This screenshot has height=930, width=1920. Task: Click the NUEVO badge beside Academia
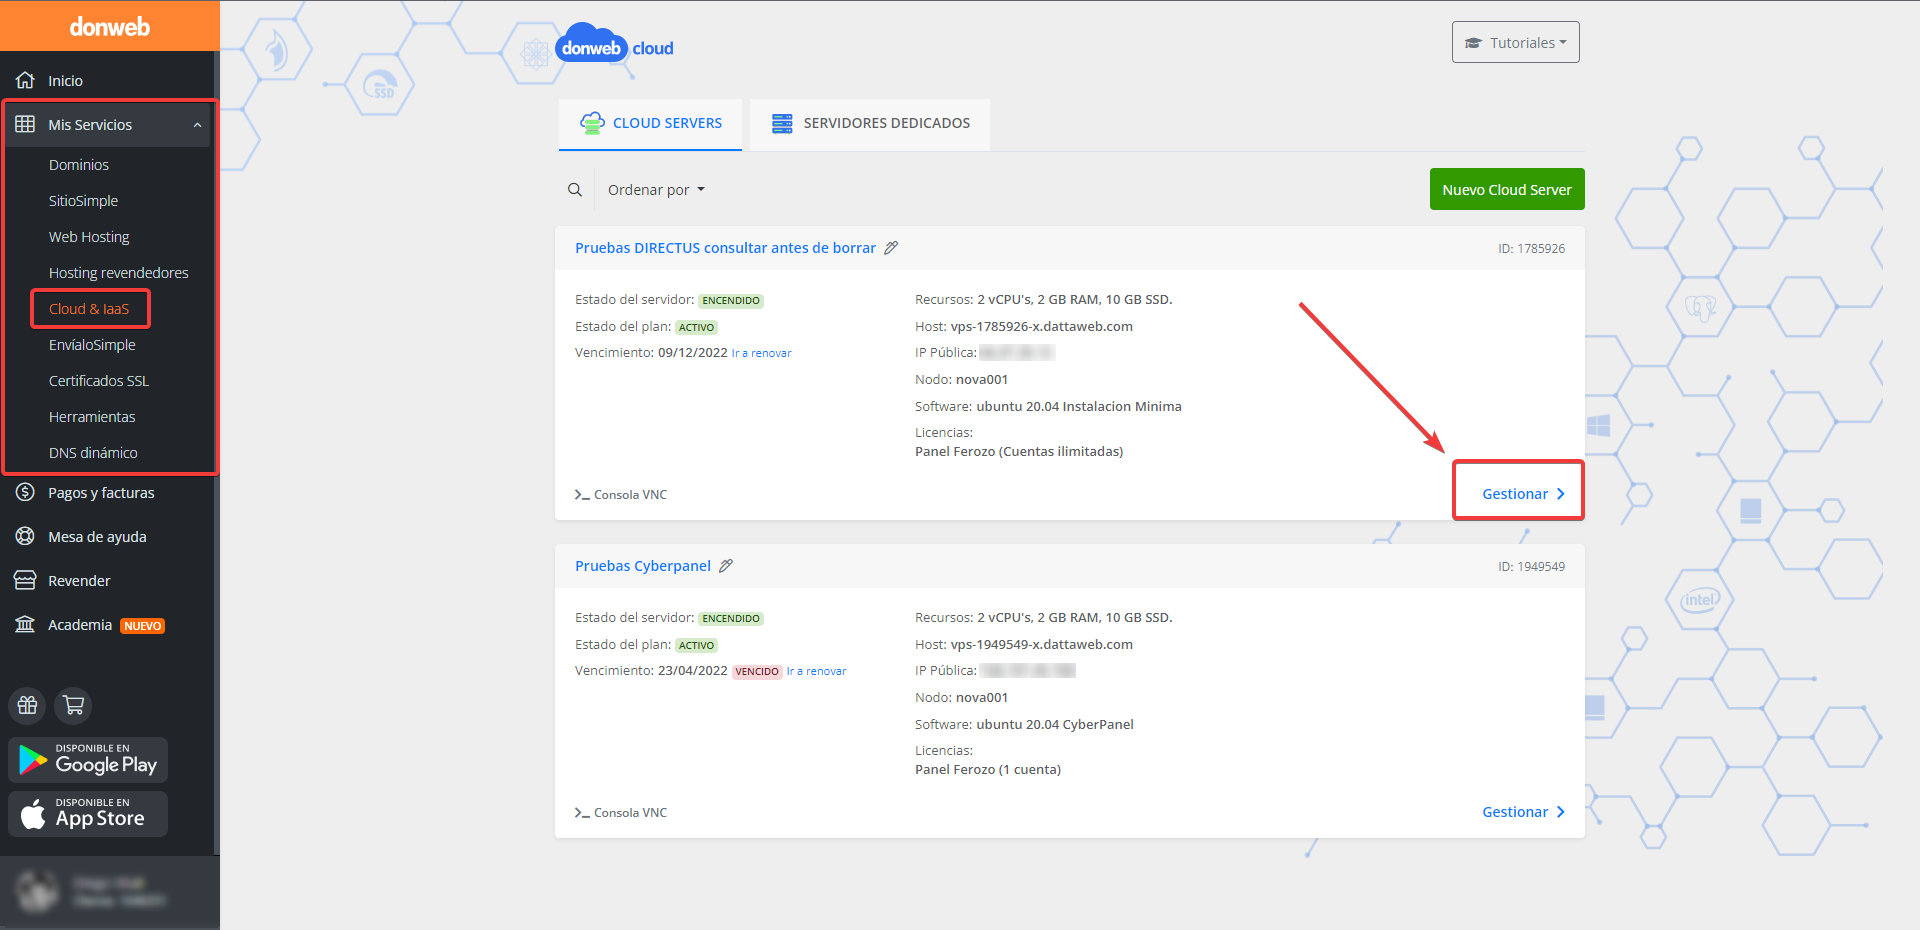point(143,626)
